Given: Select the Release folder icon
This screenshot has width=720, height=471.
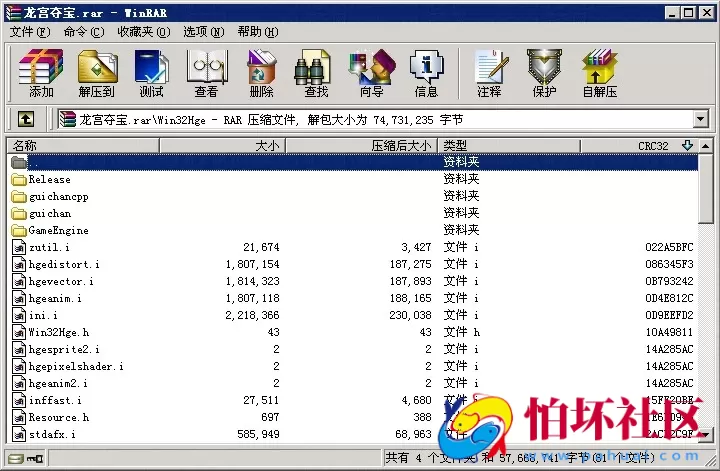Looking at the screenshot, I should click(x=19, y=179).
